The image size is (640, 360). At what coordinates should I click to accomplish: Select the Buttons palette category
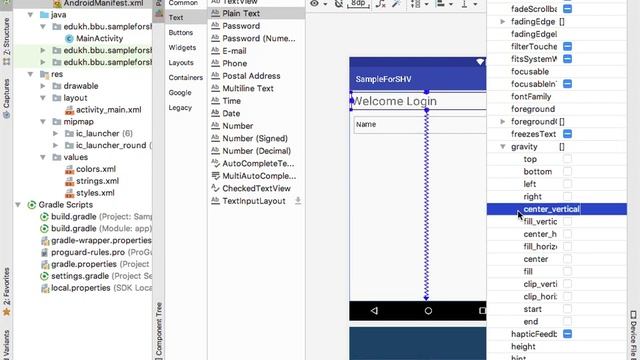[181, 33]
